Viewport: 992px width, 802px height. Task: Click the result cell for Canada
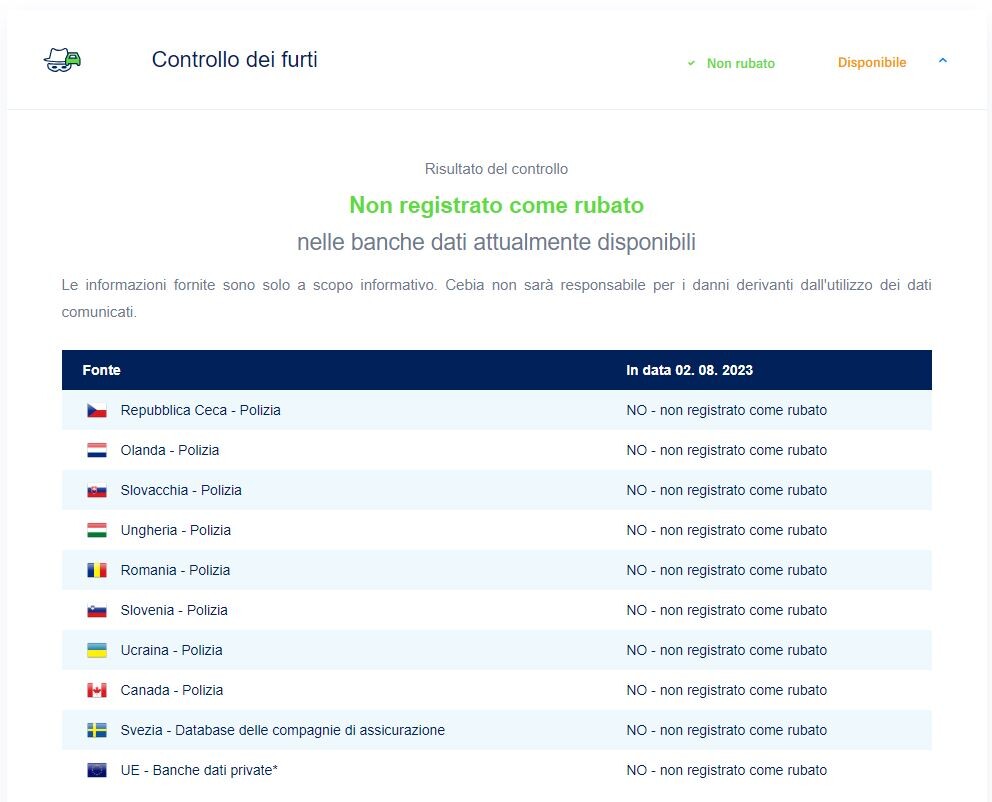tap(726, 690)
